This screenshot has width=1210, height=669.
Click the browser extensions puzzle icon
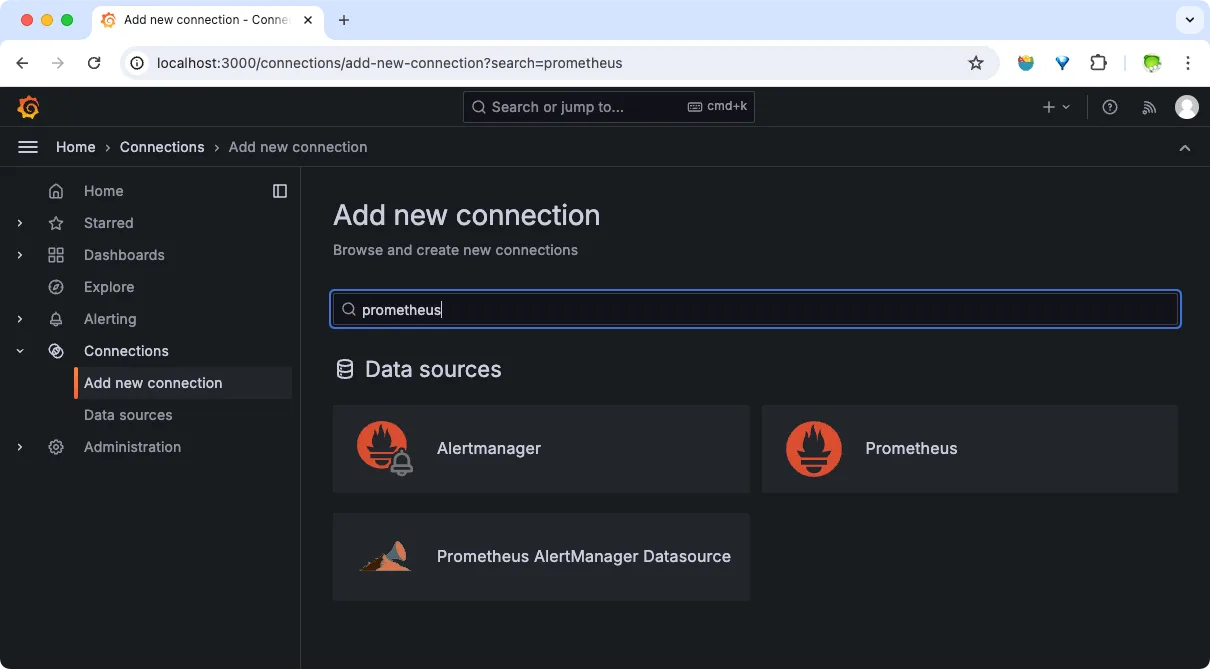click(1098, 62)
